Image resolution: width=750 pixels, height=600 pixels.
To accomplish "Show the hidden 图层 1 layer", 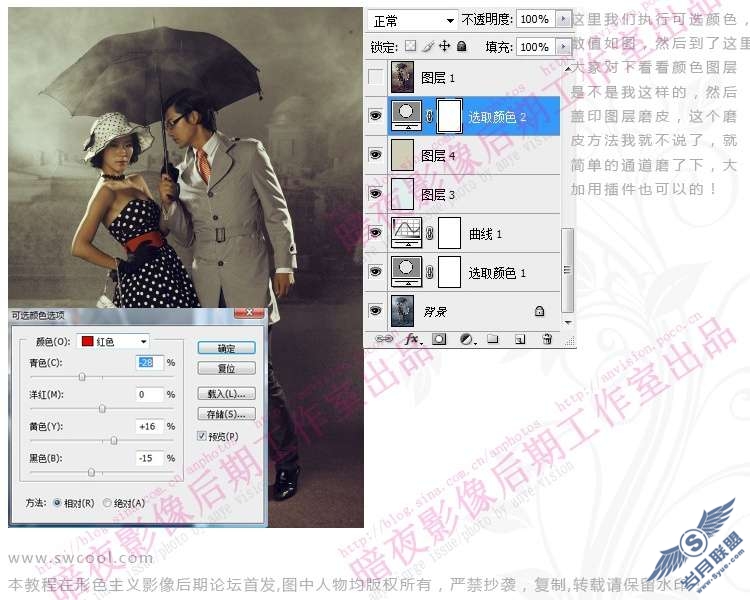I will pyautogui.click(x=375, y=77).
